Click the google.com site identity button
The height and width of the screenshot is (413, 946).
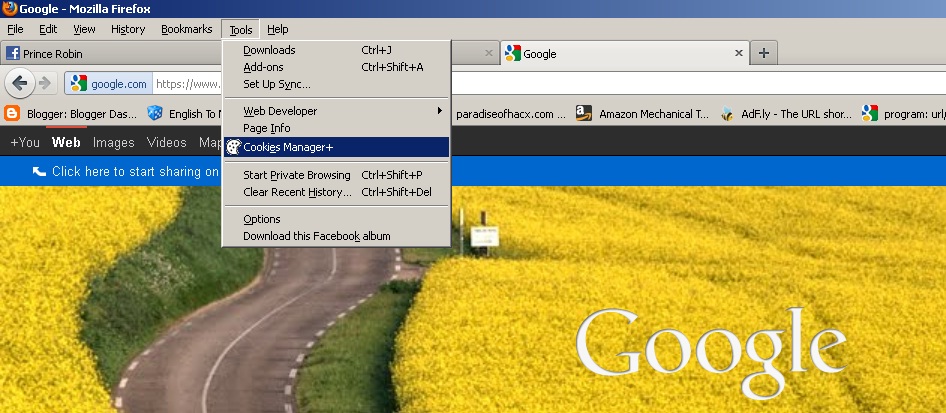(109, 84)
